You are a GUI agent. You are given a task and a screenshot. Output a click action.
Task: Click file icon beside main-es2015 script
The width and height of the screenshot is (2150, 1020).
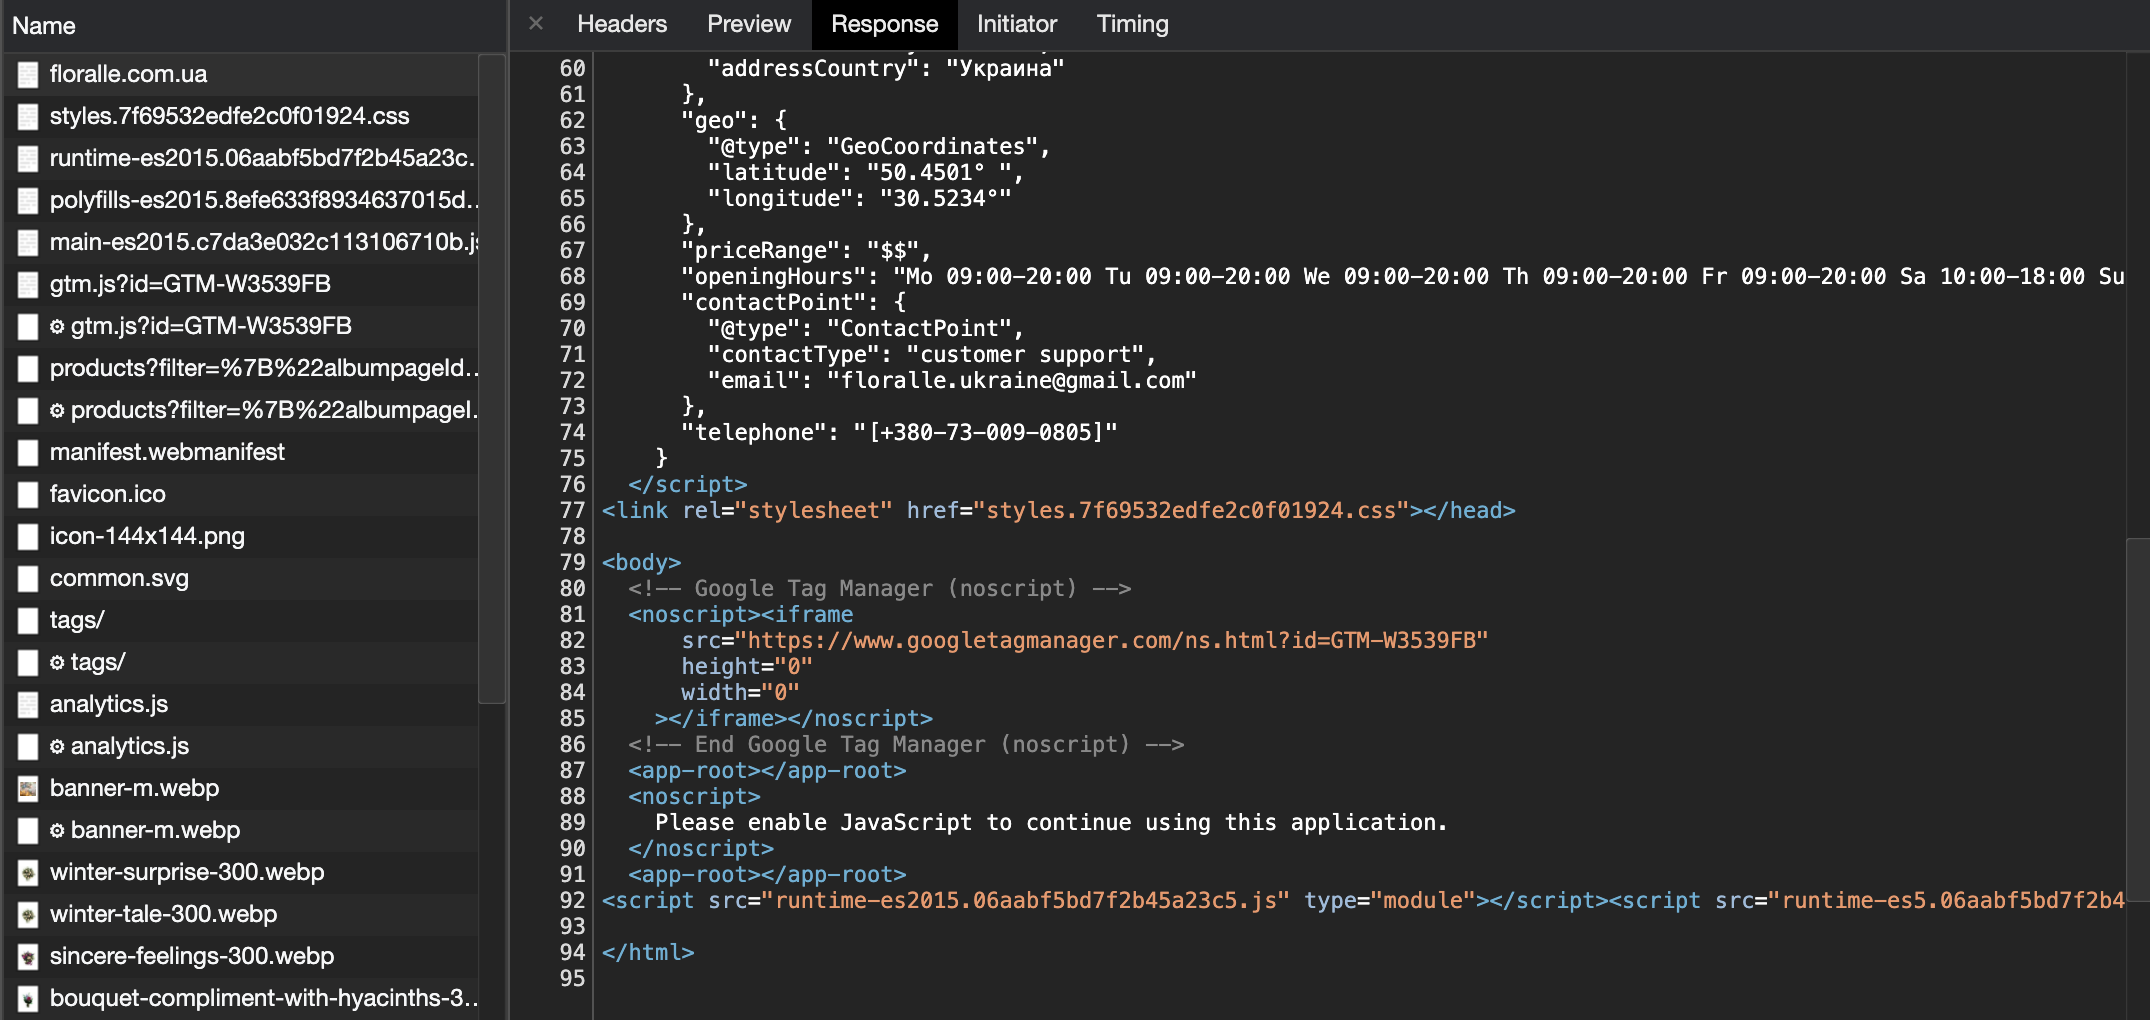coord(28,242)
